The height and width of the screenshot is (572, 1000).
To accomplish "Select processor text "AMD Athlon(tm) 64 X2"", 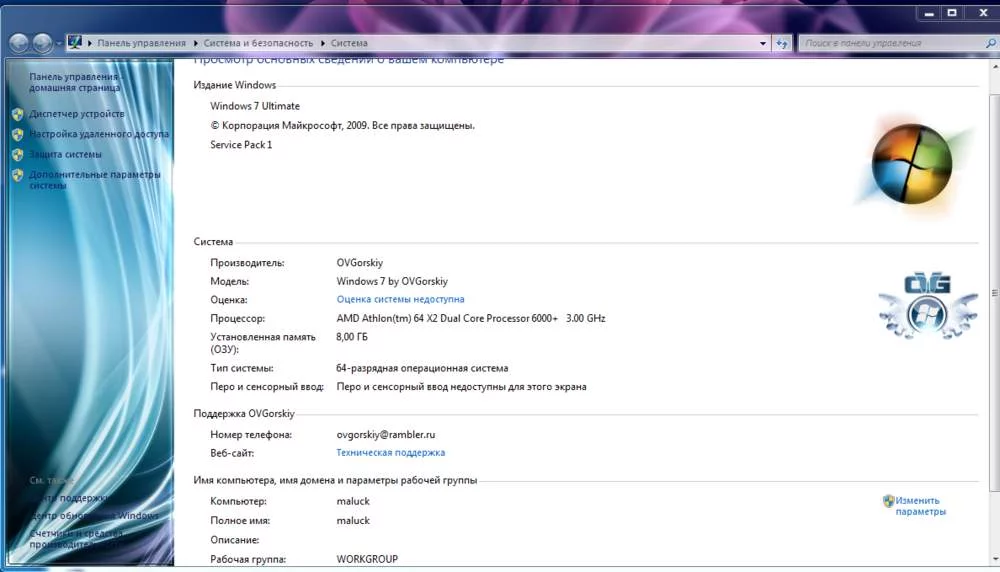I will [385, 318].
